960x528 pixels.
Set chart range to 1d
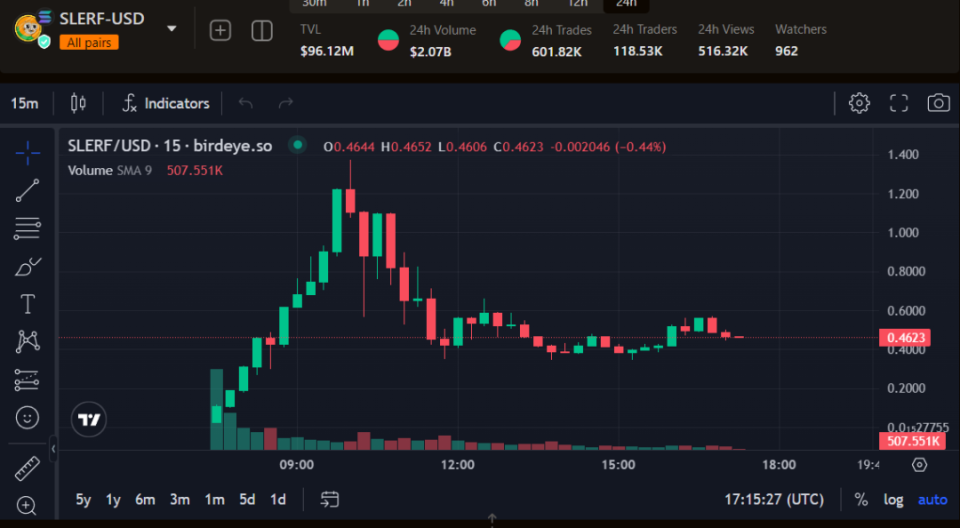[278, 500]
